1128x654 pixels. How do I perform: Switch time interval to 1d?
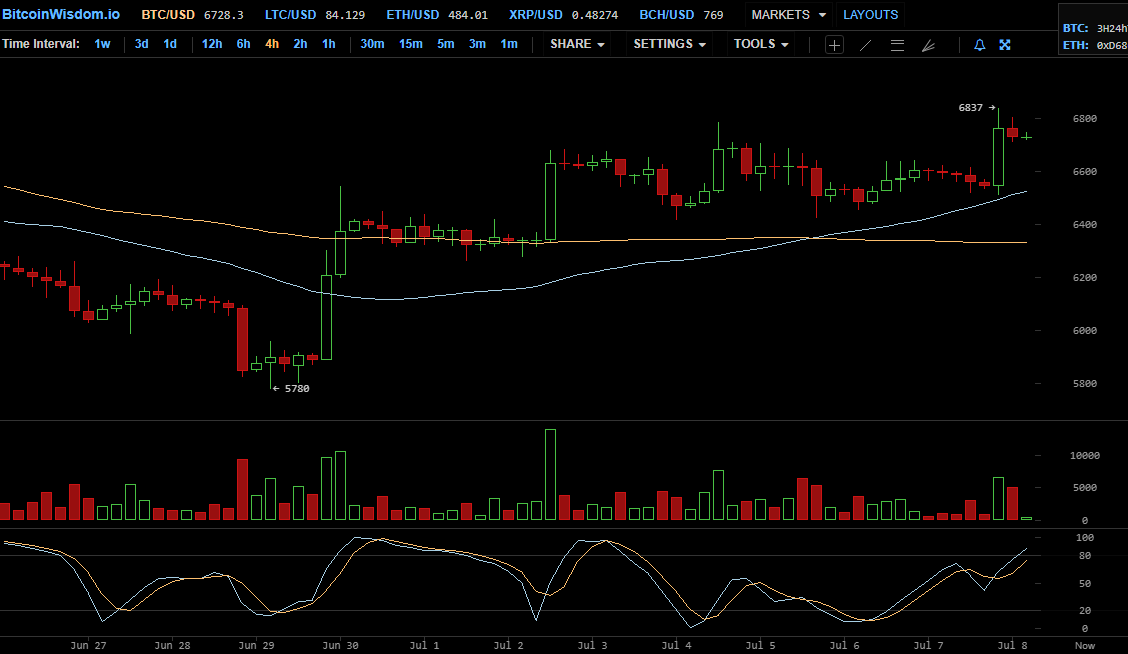point(170,44)
